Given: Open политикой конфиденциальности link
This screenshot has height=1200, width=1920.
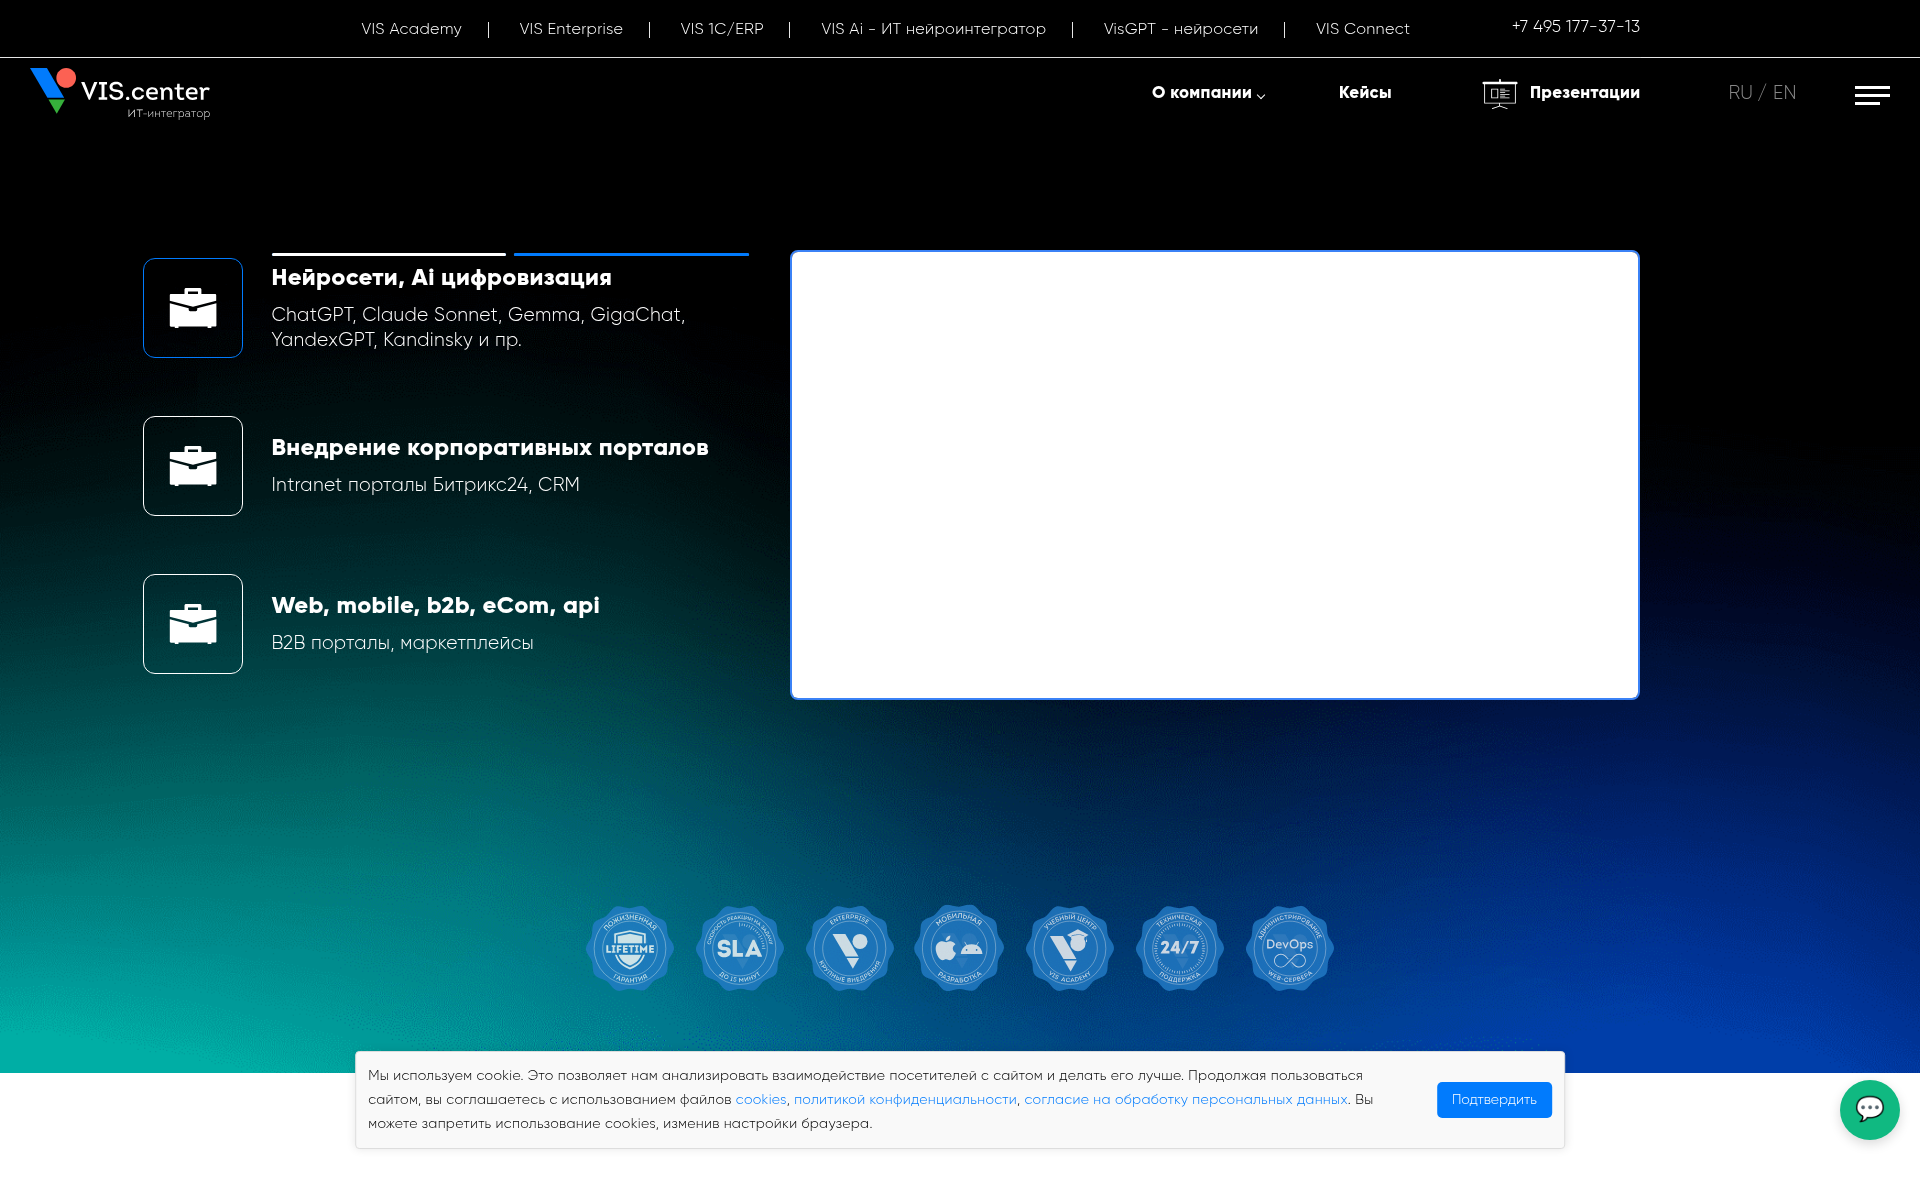Looking at the screenshot, I should (905, 1100).
